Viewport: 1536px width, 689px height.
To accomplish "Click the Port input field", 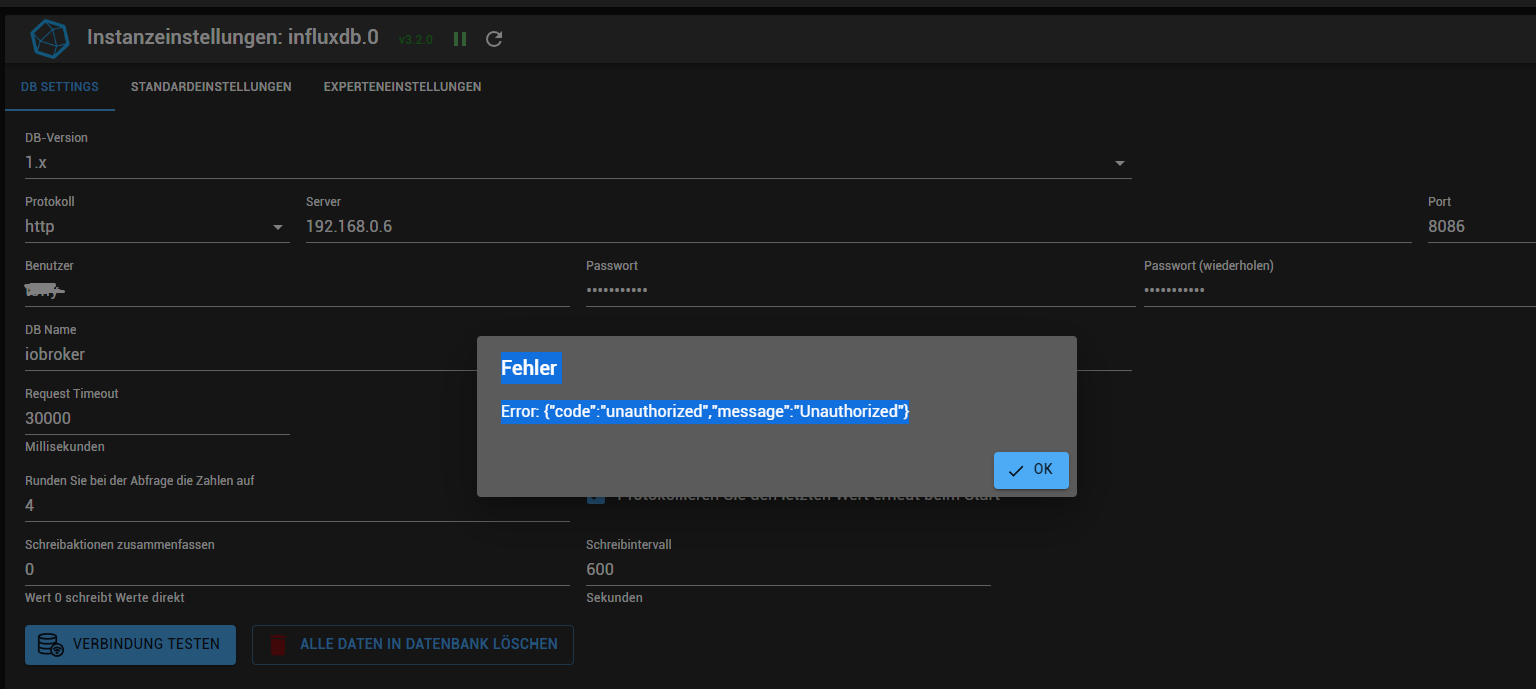I will [x=1480, y=227].
